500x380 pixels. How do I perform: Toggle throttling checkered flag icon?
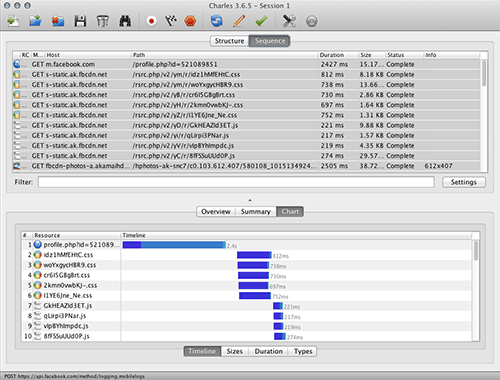click(171, 21)
